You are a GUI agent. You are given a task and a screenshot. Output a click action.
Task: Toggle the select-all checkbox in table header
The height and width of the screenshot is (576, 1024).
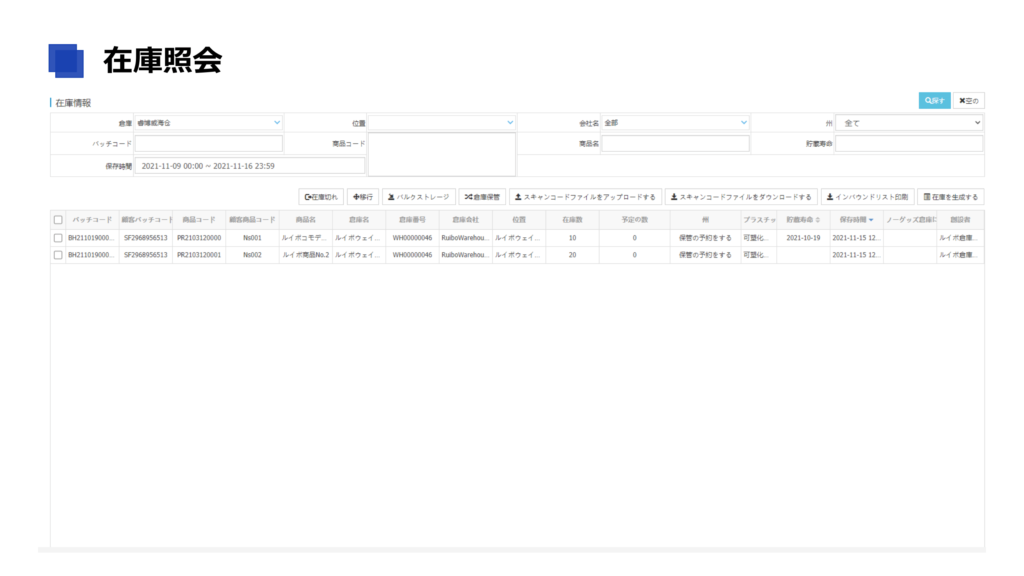(58, 220)
